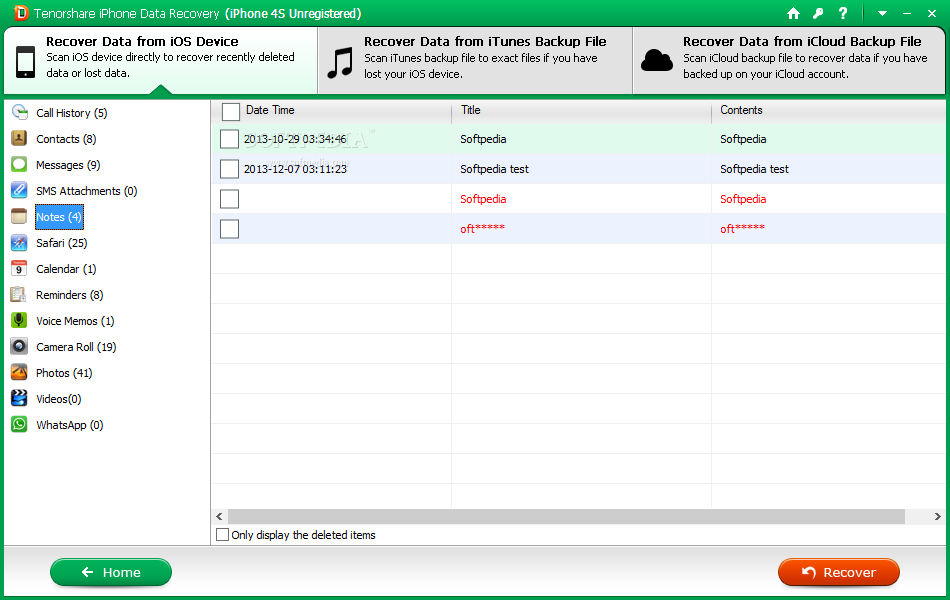This screenshot has width=950, height=600.
Task: Select Camera Roll (19) category
Action: coord(76,347)
